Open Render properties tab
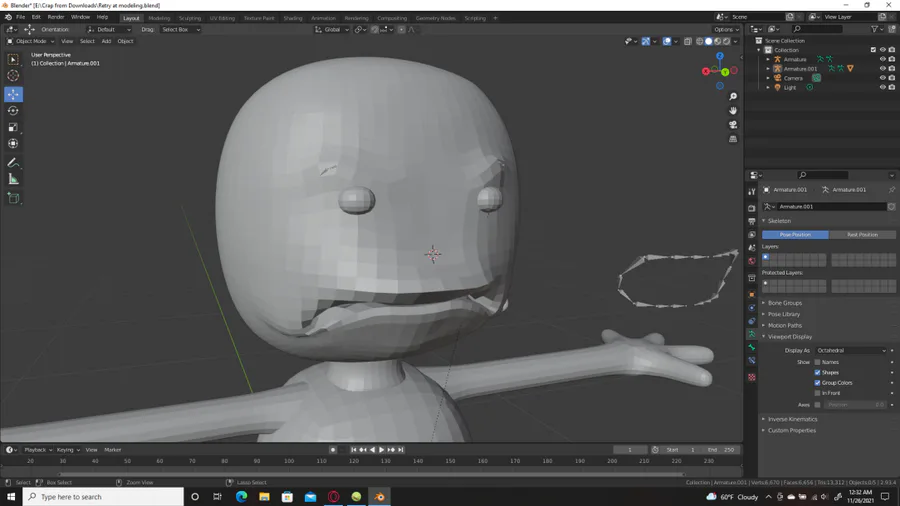 pyautogui.click(x=751, y=208)
